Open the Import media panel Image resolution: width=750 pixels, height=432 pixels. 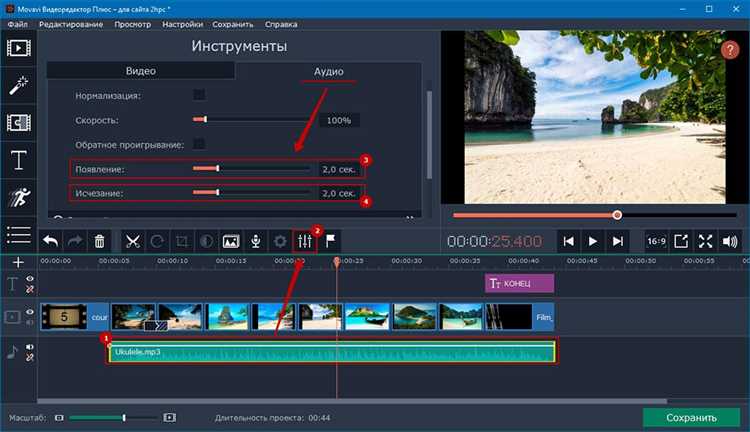[x=19, y=48]
